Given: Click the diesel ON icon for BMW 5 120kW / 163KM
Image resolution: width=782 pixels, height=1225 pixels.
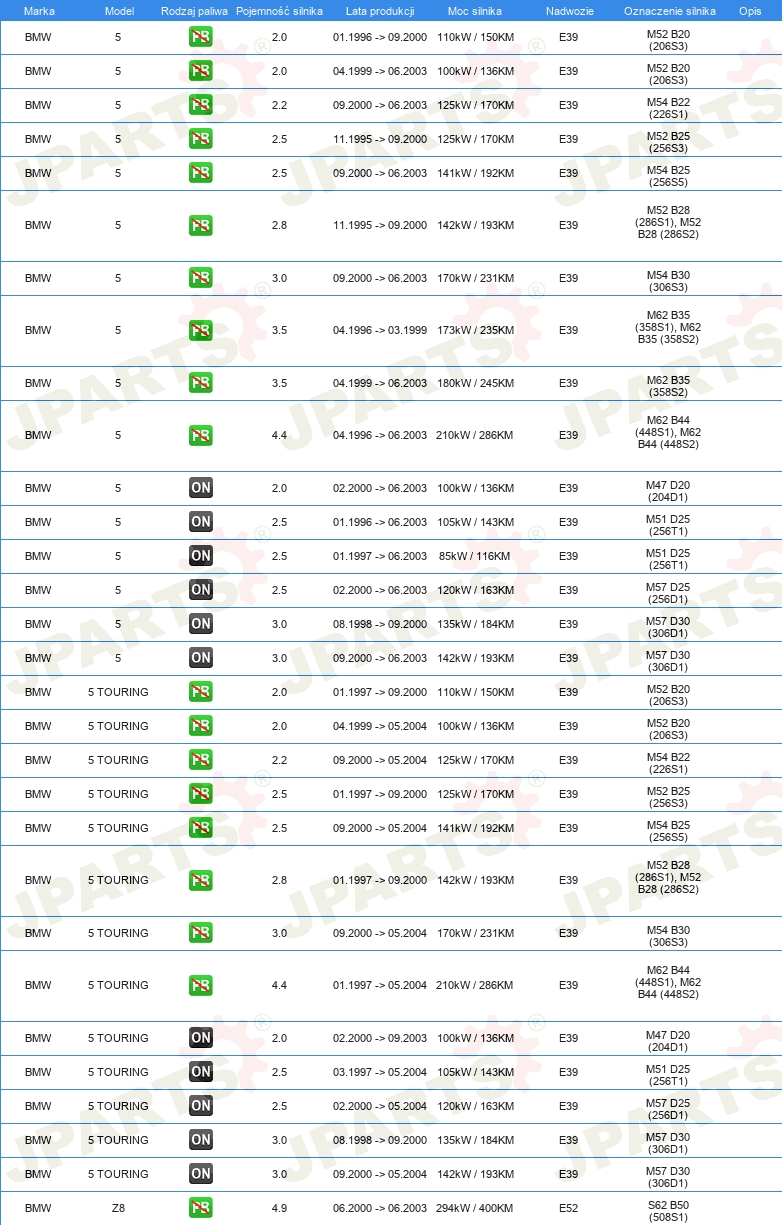Looking at the screenshot, I should [x=201, y=590].
